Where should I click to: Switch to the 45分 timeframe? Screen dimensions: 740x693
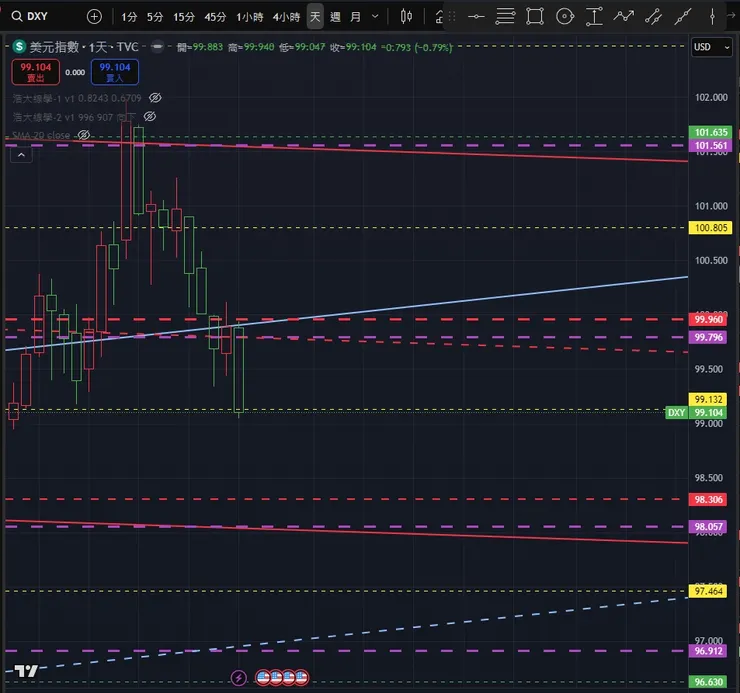pos(215,17)
